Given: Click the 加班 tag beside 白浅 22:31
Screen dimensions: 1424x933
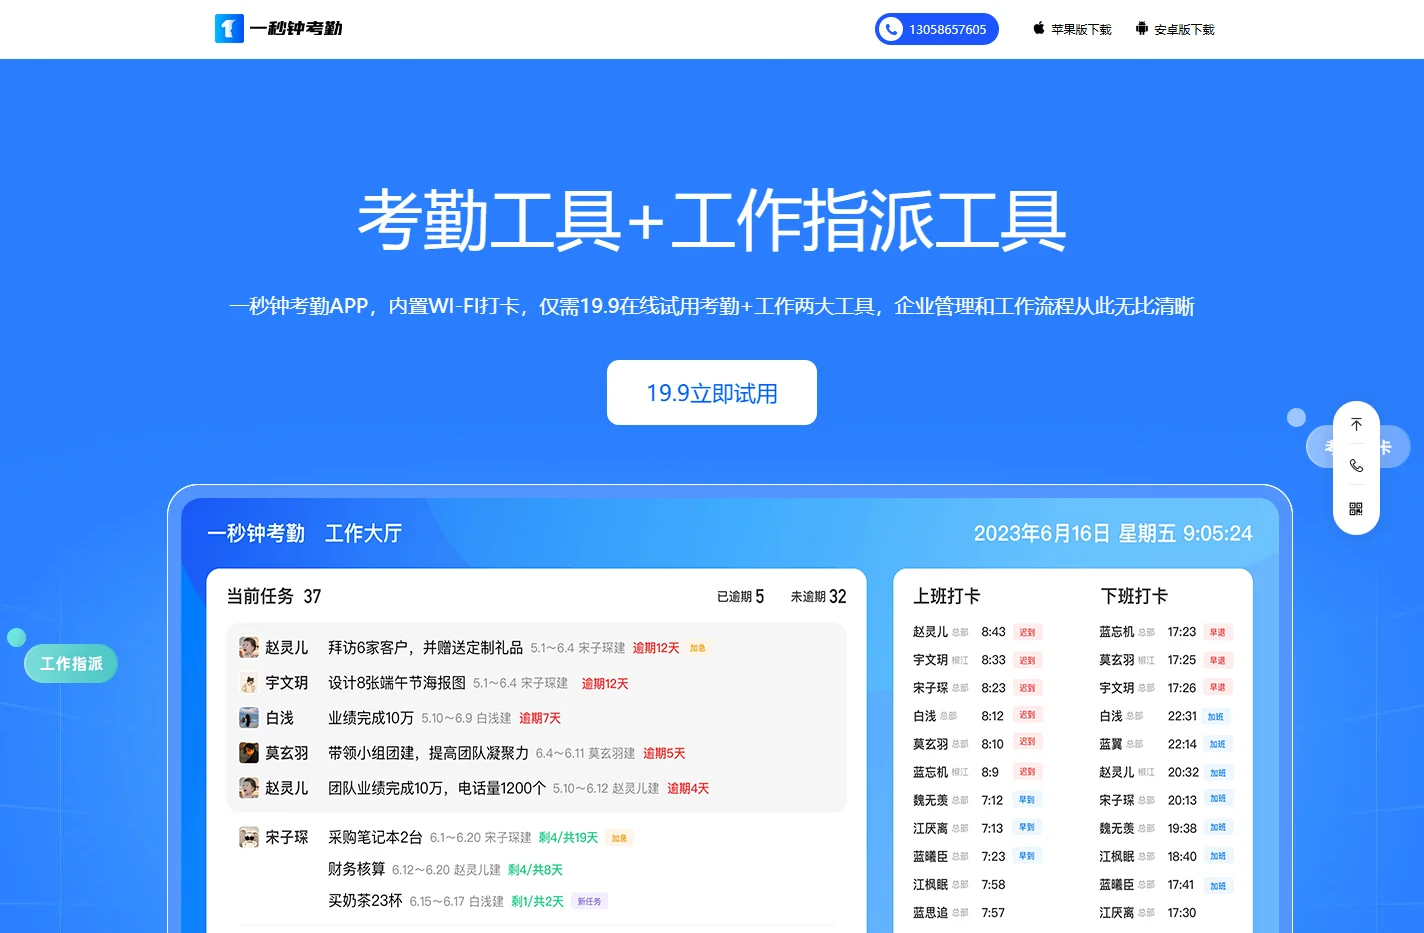Looking at the screenshot, I should [1216, 716].
